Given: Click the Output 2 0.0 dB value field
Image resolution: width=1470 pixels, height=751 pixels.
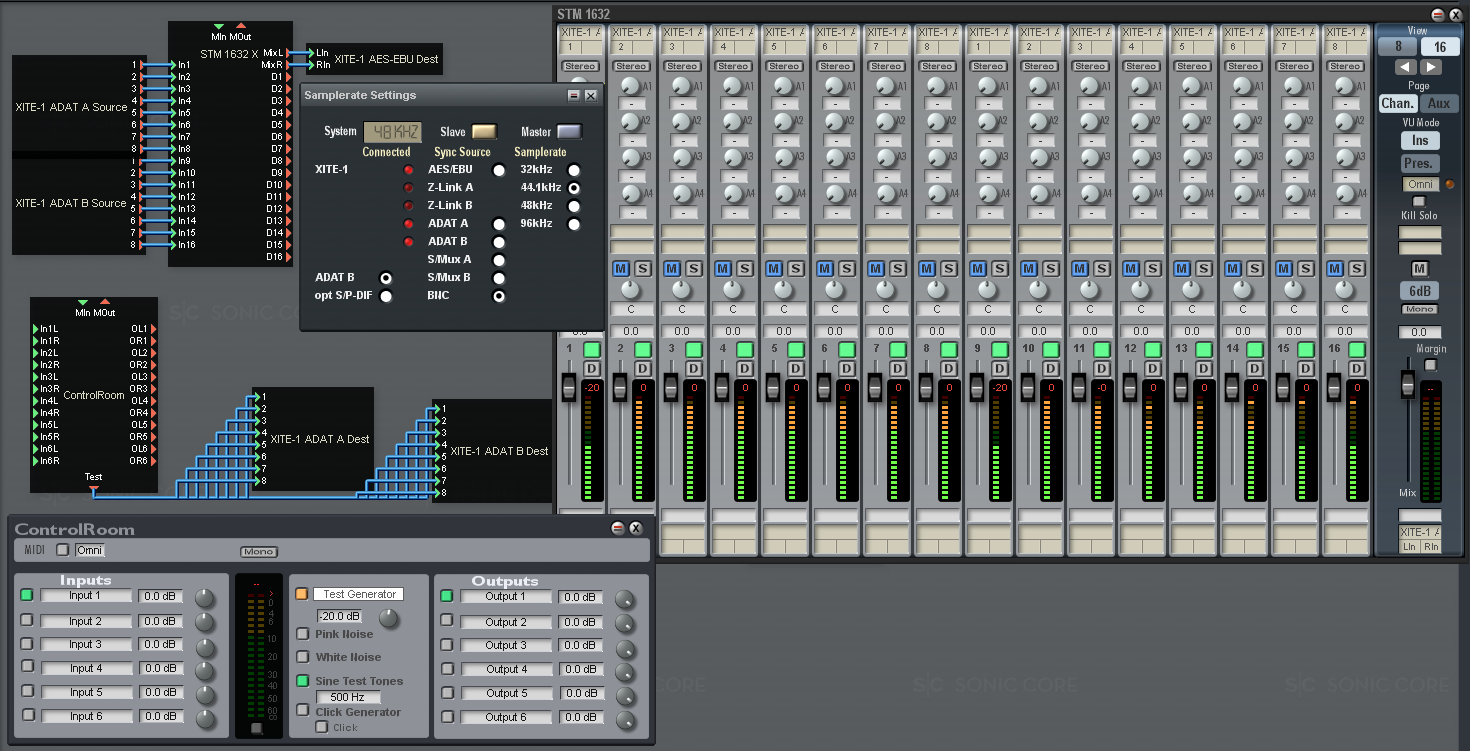Looking at the screenshot, I should (580, 621).
